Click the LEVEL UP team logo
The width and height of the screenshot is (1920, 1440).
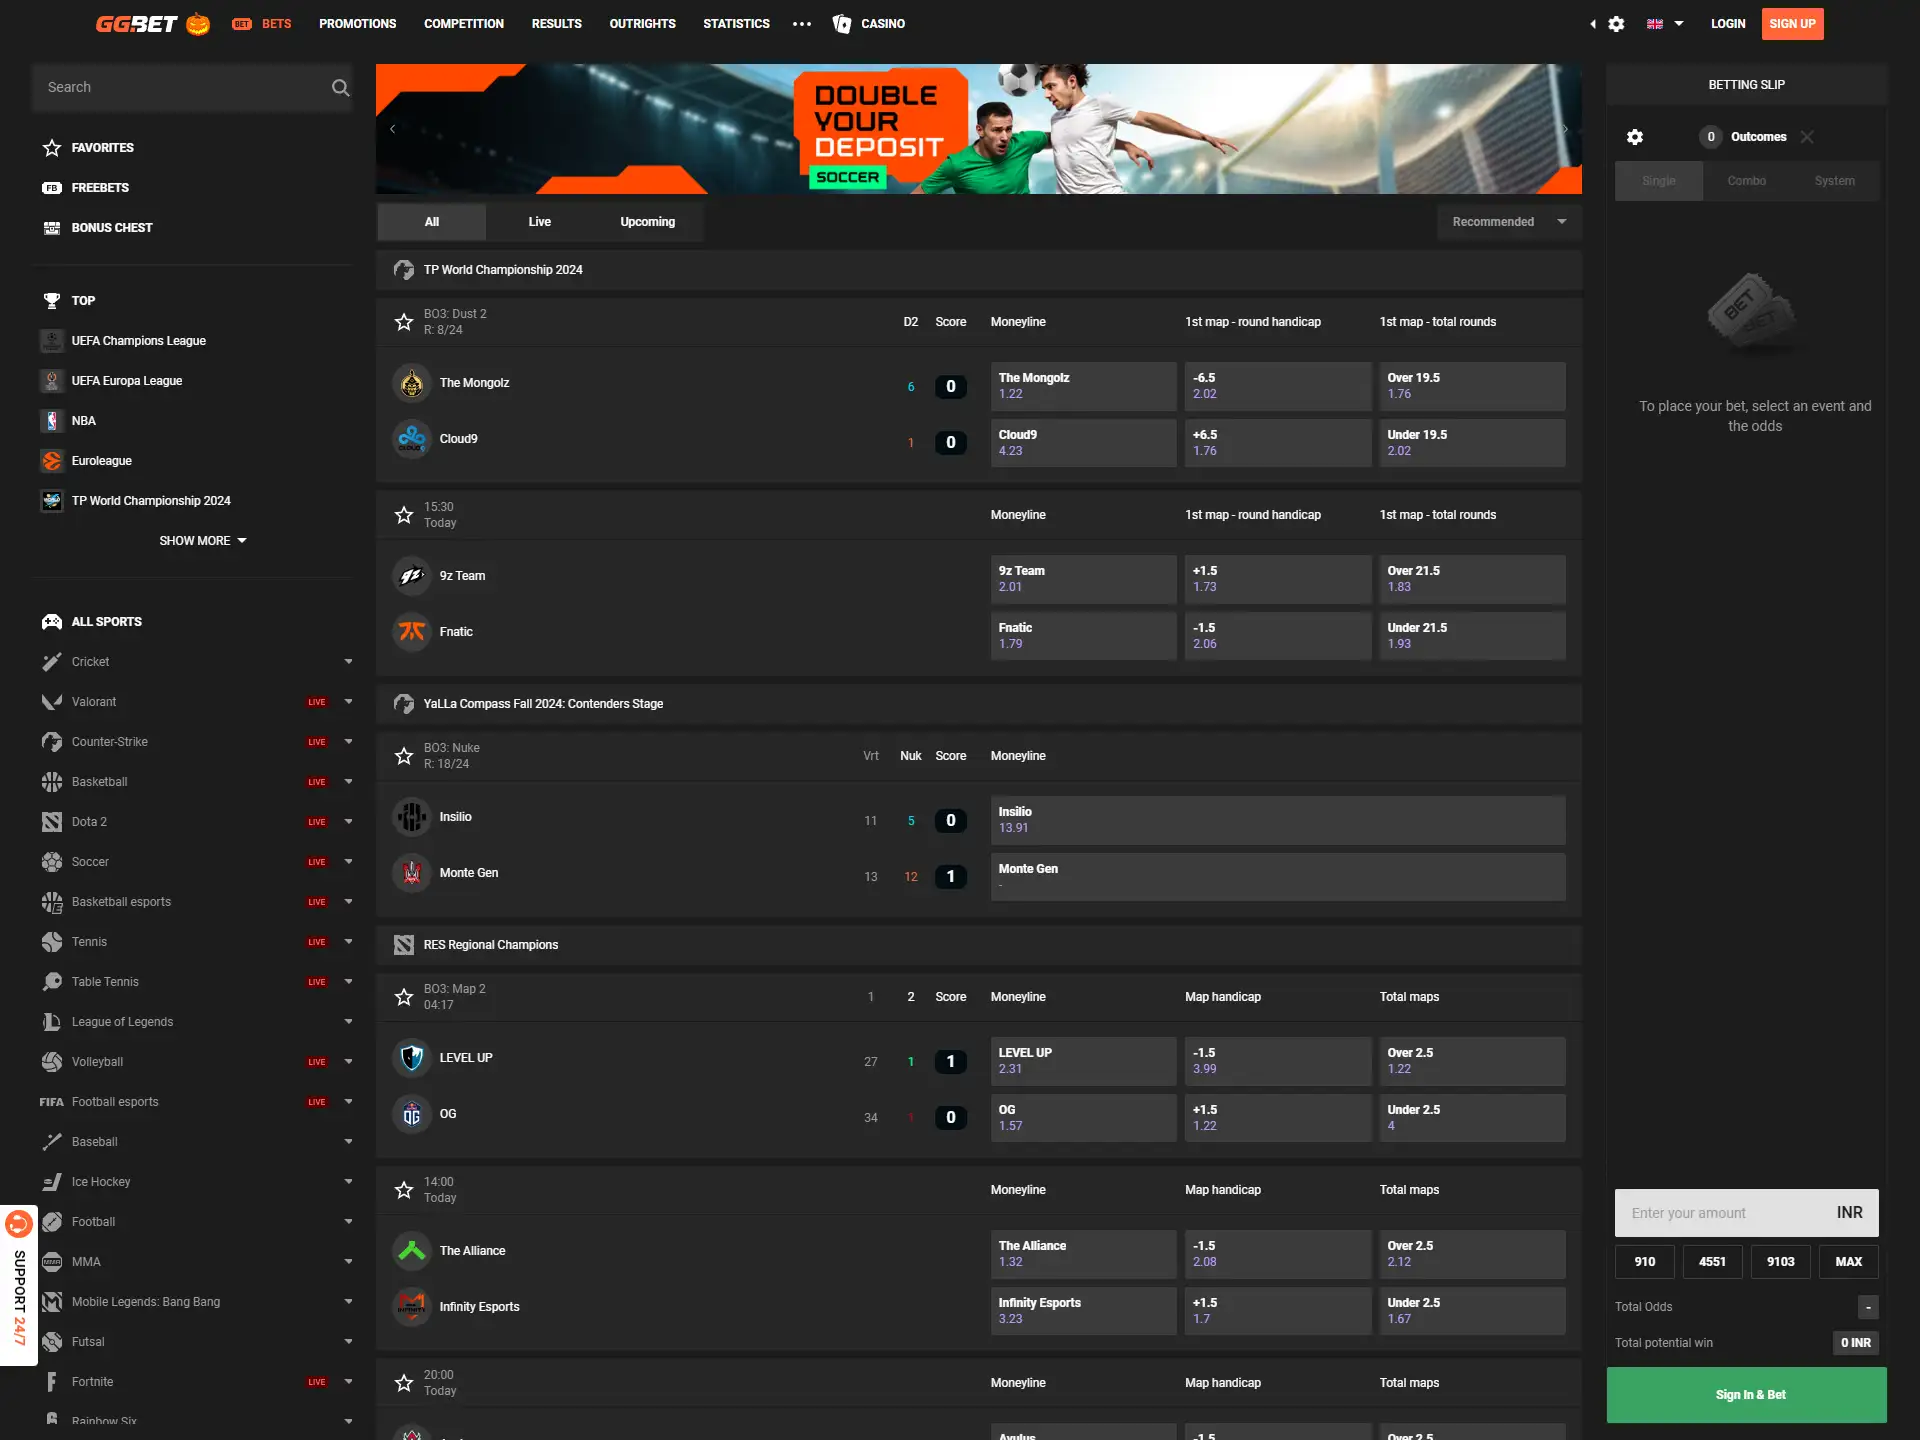tap(411, 1058)
